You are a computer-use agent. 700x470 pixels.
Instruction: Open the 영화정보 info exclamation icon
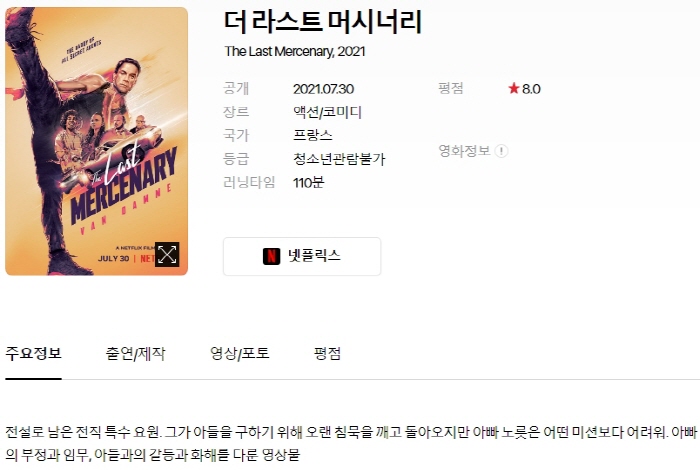click(501, 151)
